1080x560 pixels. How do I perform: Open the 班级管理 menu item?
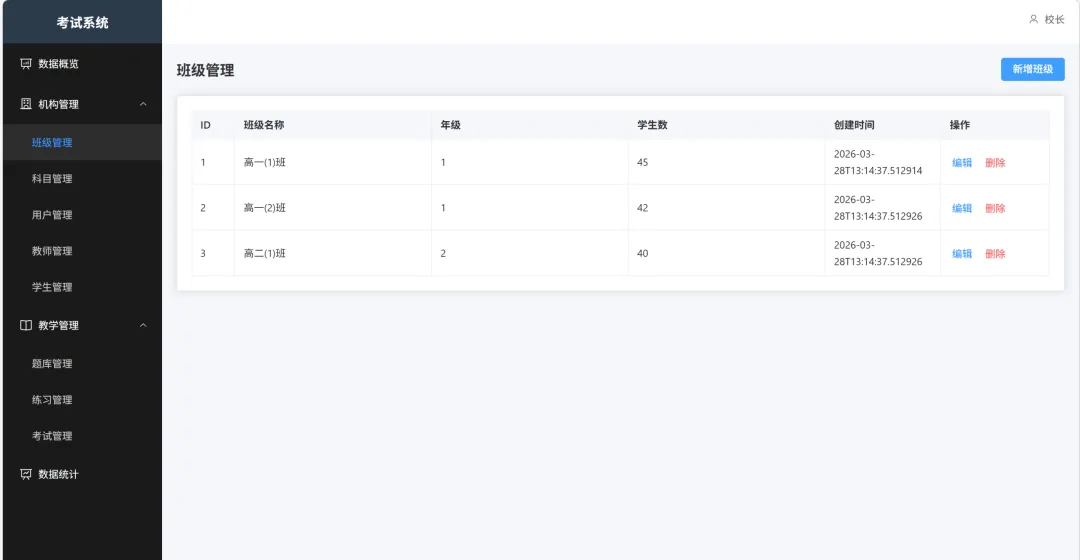point(83,143)
